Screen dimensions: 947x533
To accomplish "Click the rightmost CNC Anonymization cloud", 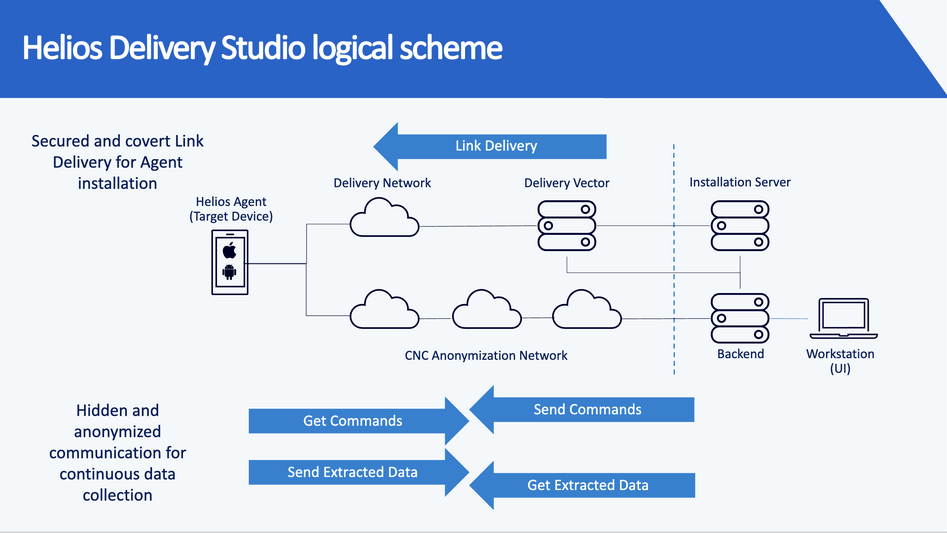I will click(587, 309).
